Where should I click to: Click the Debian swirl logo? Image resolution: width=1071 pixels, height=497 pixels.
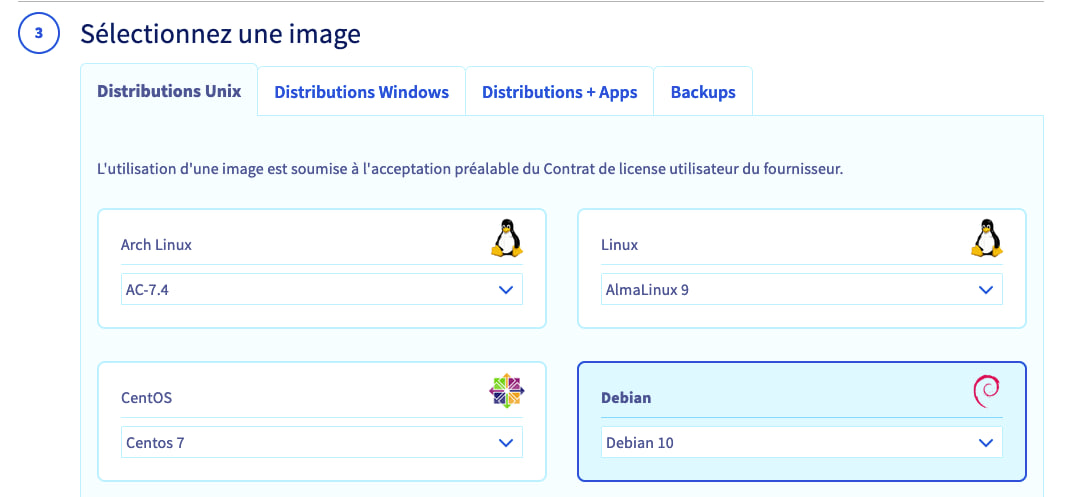coord(986,391)
